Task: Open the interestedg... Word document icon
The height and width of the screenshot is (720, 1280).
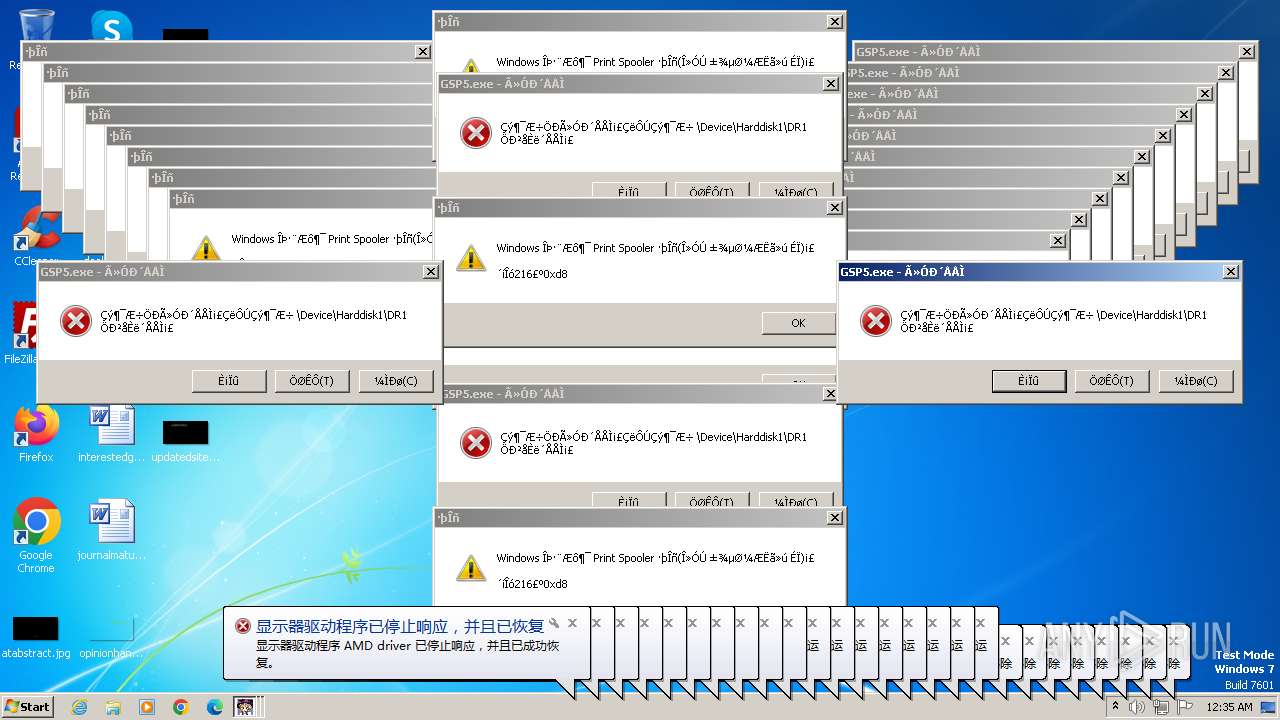Action: (x=111, y=433)
